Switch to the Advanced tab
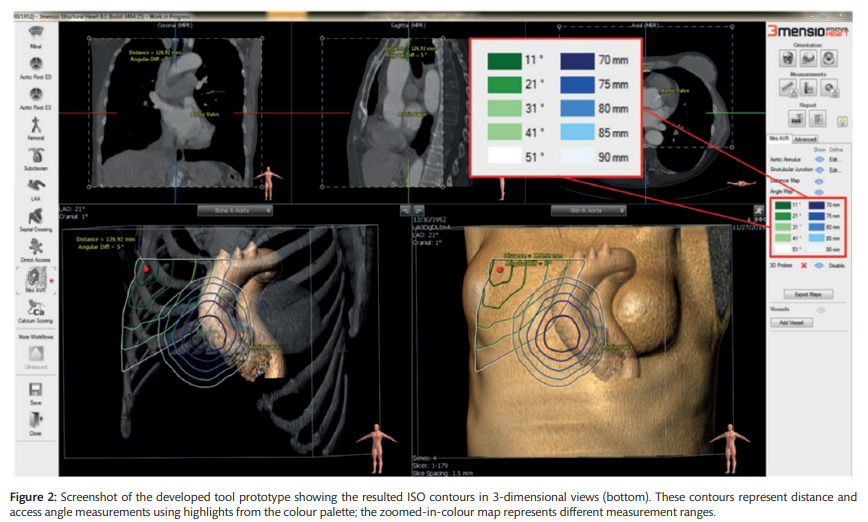The image size is (868, 522). (x=805, y=139)
